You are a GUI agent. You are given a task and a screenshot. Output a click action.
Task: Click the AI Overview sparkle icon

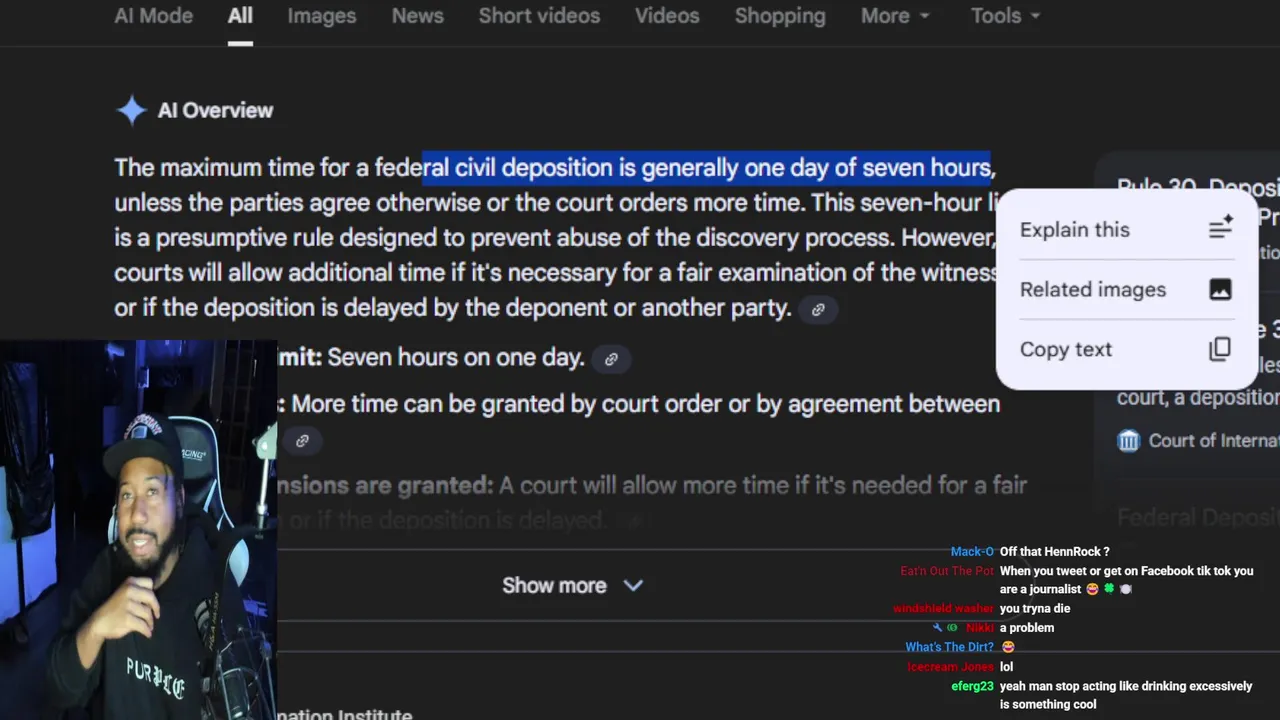point(131,110)
